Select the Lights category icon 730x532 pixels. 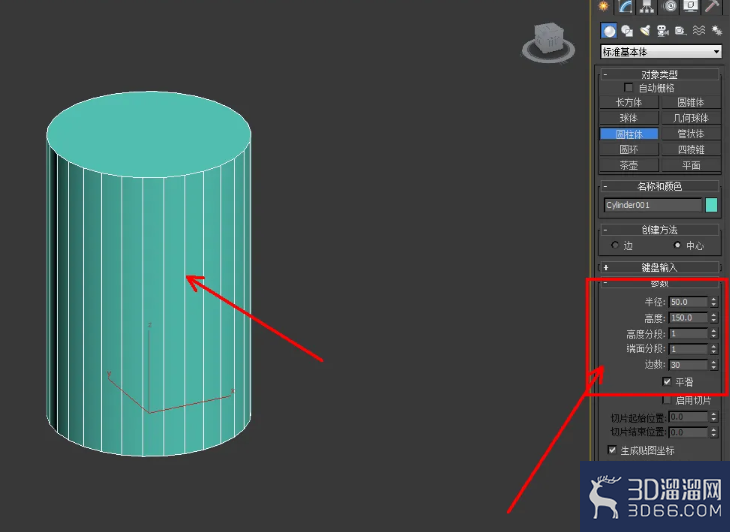coord(645,31)
